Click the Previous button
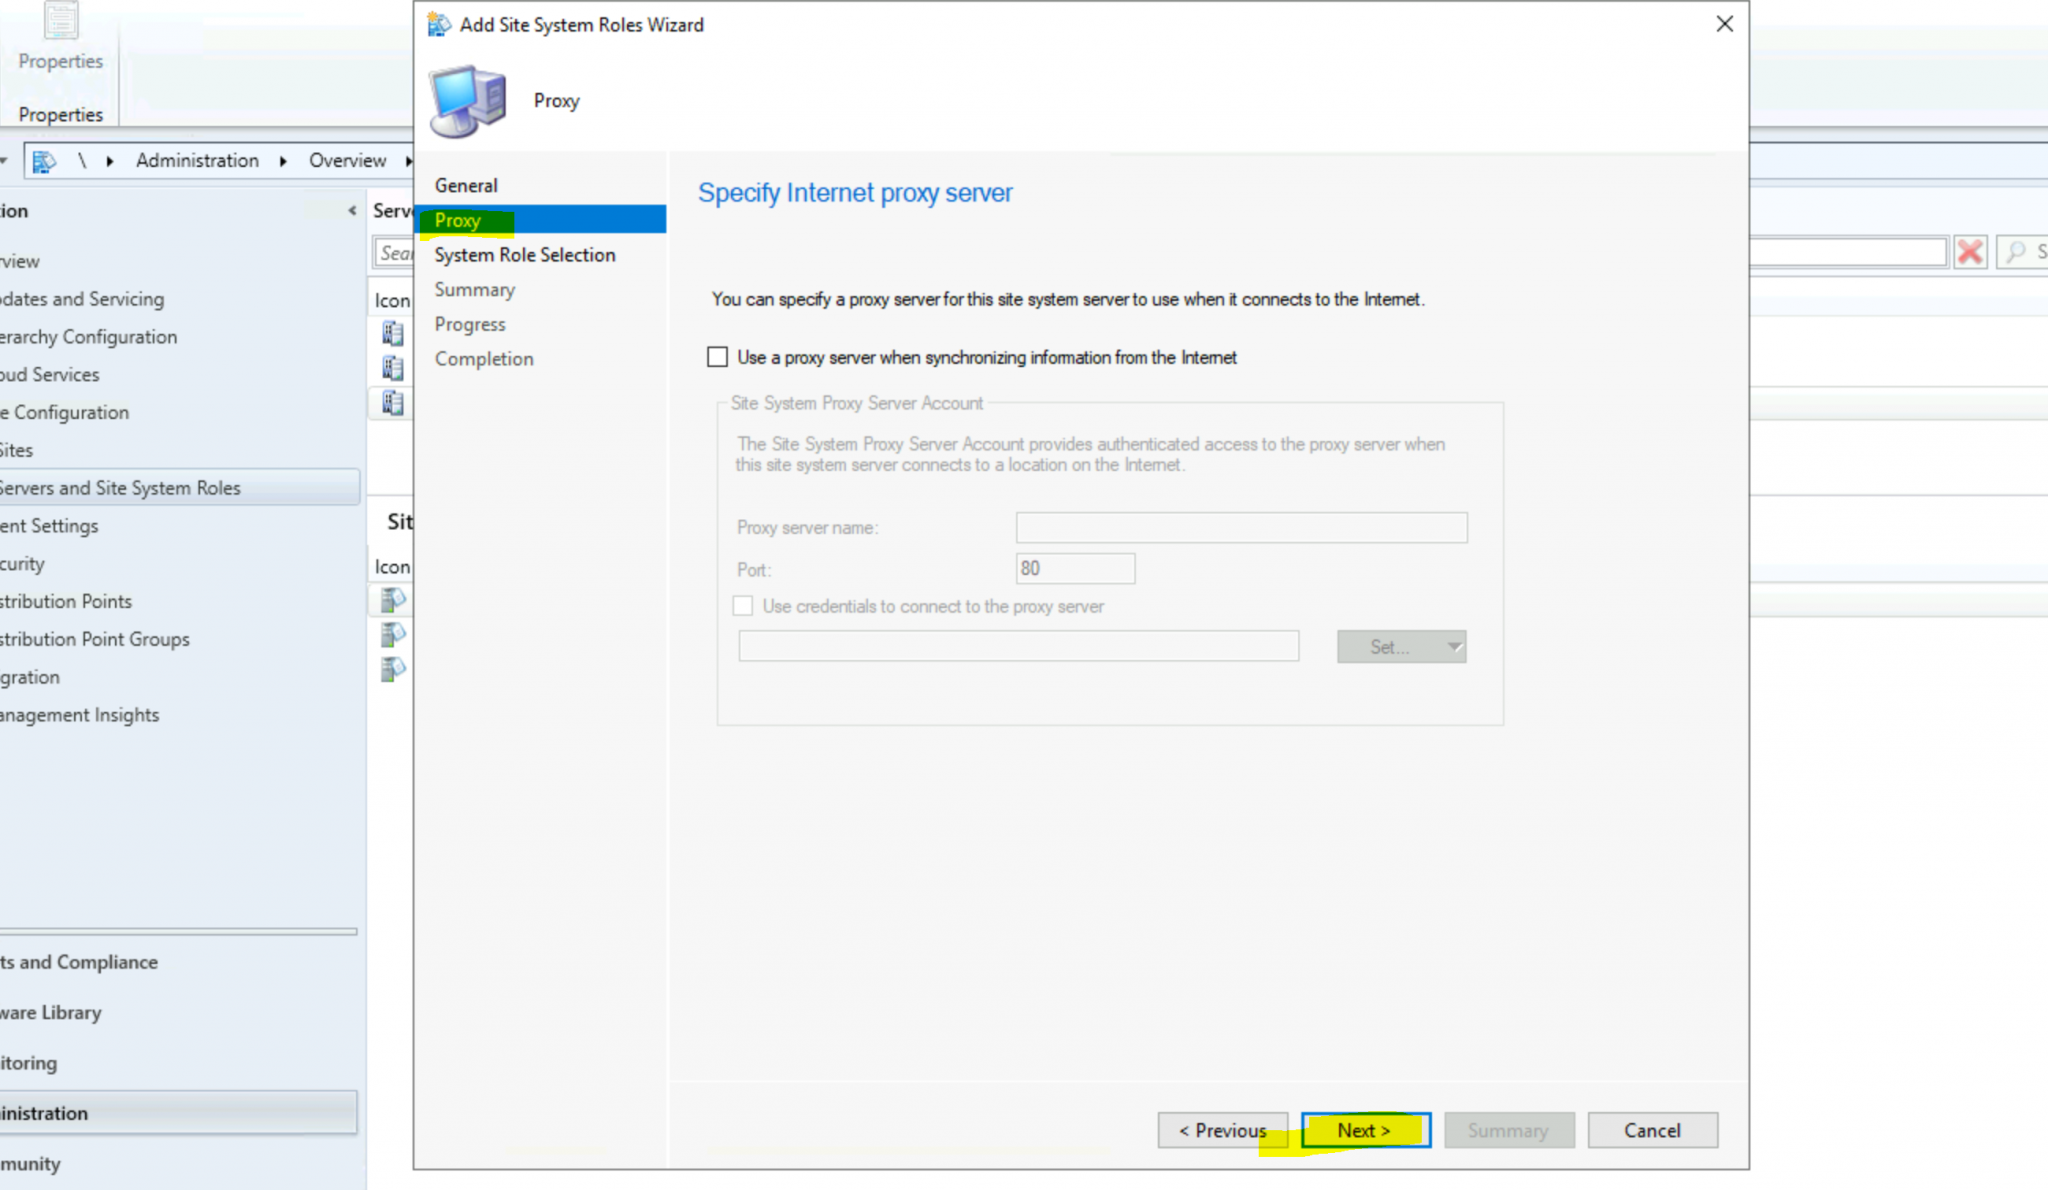The image size is (2048, 1190). tap(1222, 1130)
